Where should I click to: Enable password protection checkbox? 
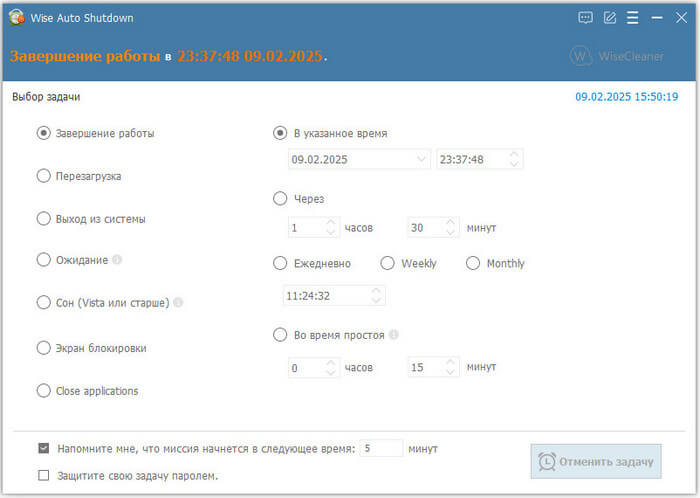(x=43, y=475)
